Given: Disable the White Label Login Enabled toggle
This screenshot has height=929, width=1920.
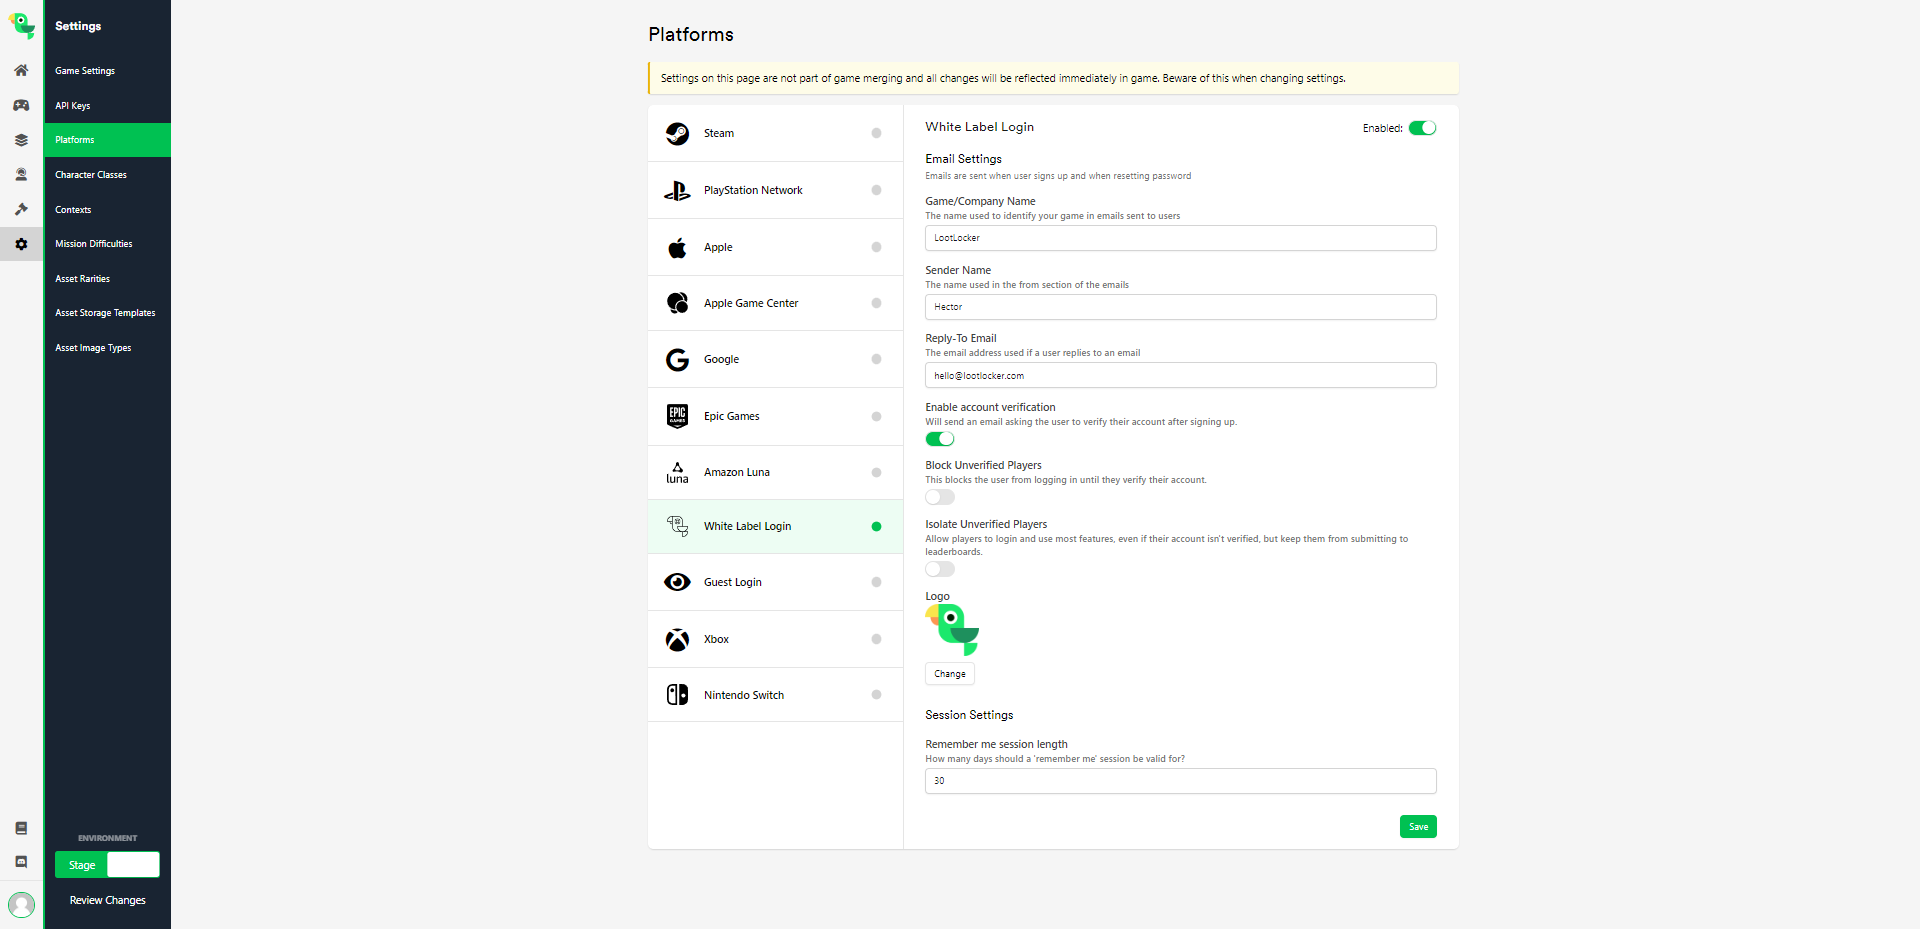Looking at the screenshot, I should click(x=1422, y=128).
